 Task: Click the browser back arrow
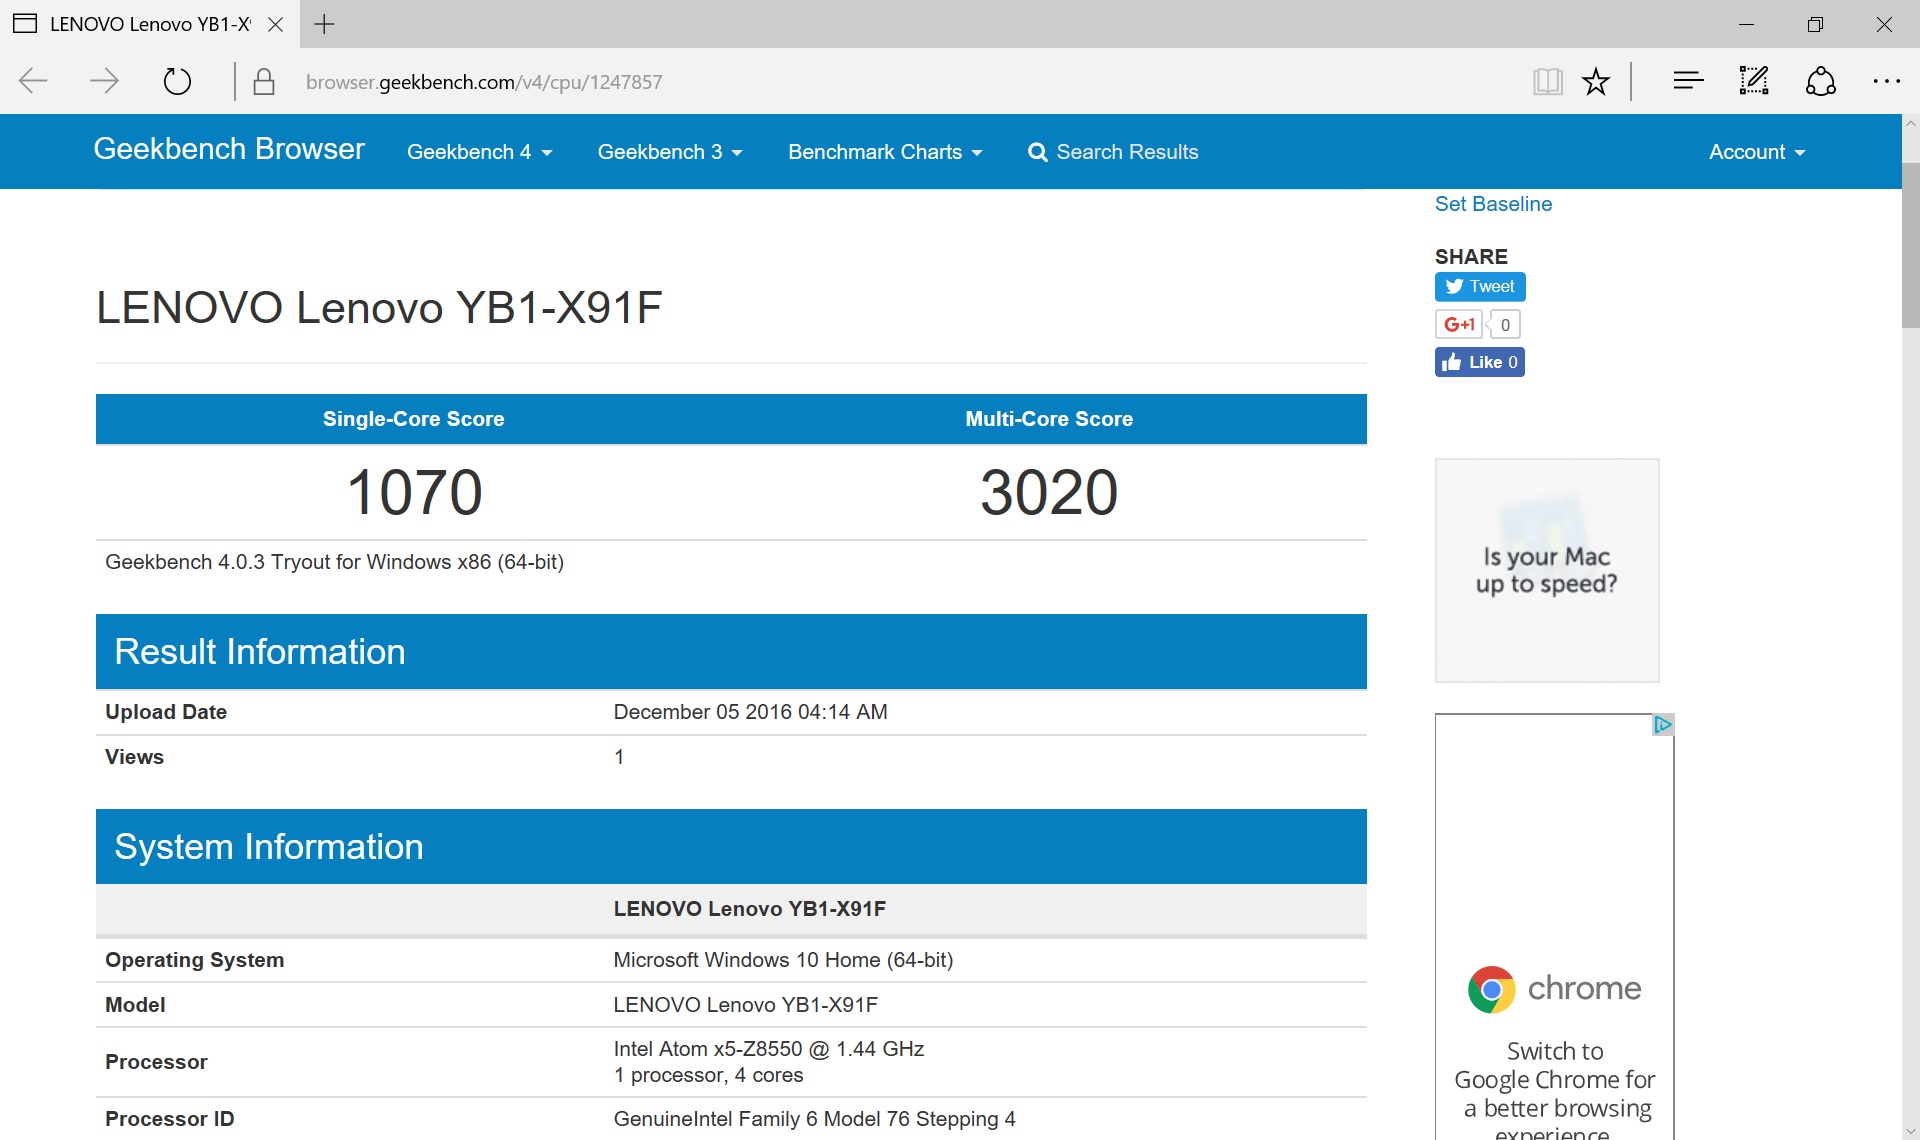(x=34, y=81)
